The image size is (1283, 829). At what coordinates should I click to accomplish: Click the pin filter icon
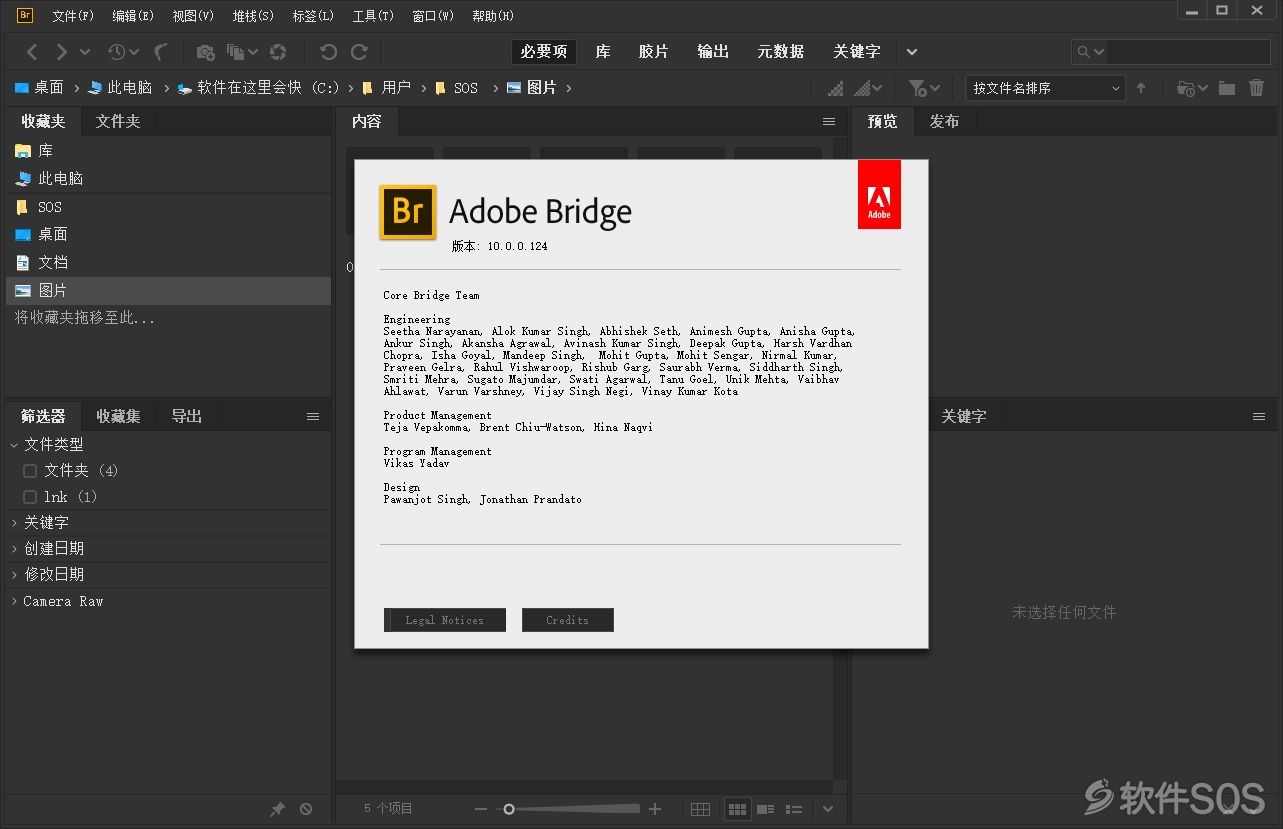278,809
